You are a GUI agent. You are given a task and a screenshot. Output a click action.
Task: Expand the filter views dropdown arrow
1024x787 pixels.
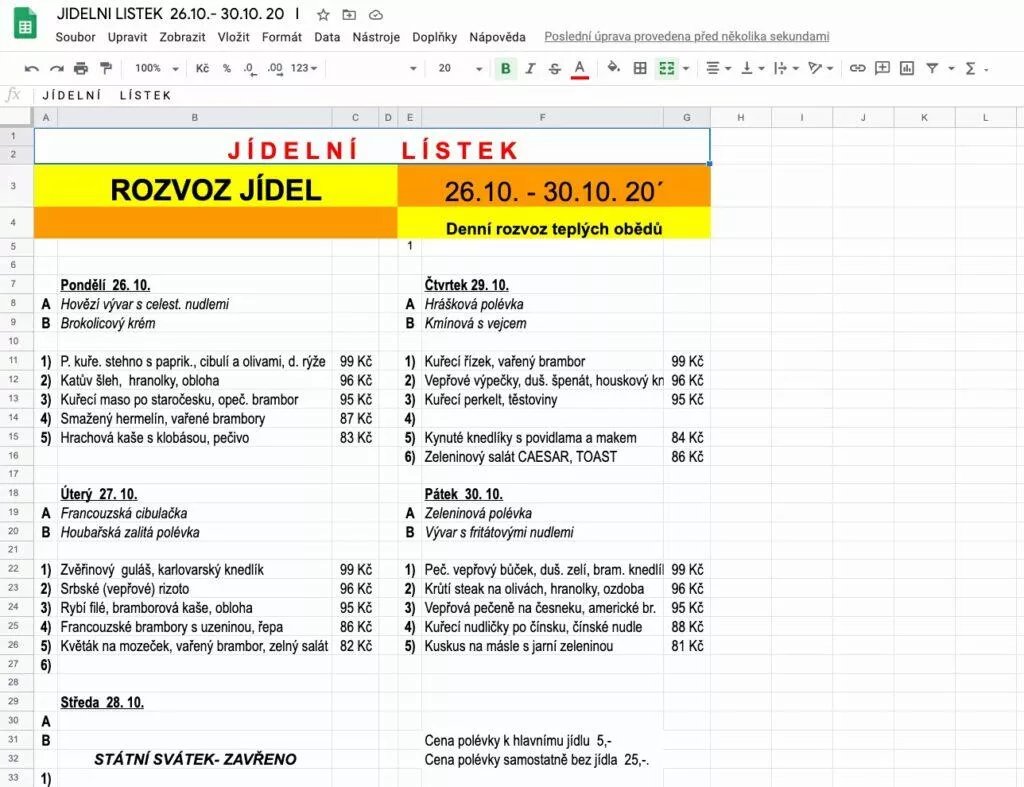[952, 69]
